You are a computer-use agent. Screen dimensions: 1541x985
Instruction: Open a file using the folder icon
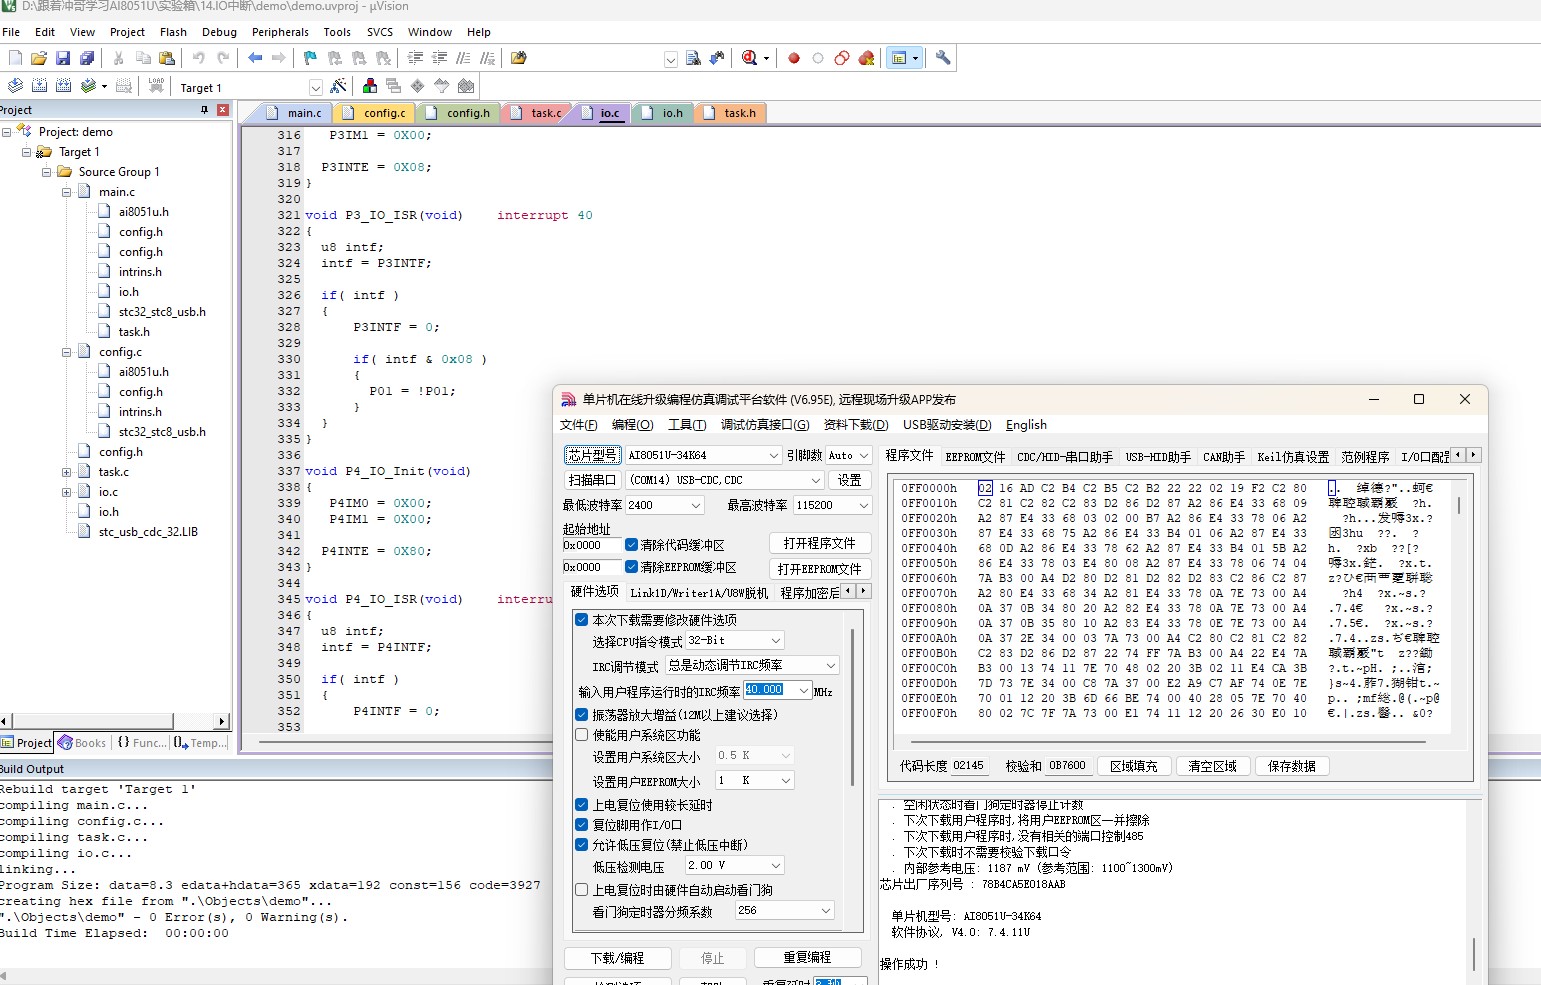click(x=39, y=58)
